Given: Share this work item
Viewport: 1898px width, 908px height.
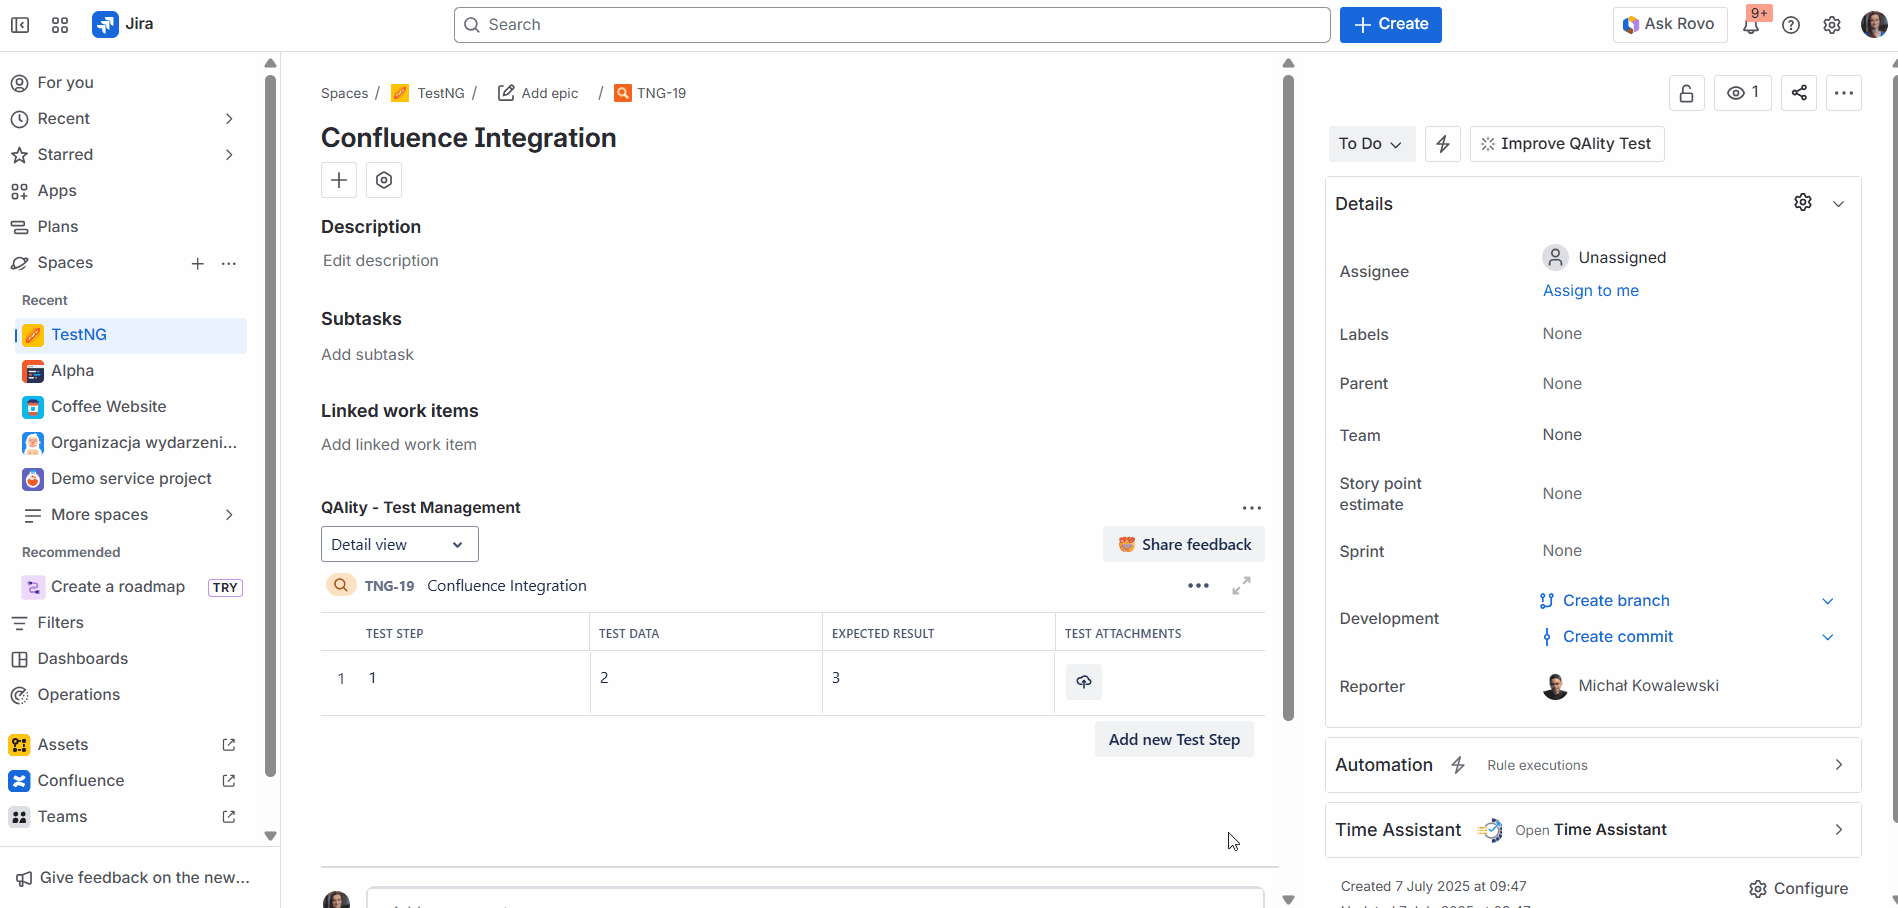Looking at the screenshot, I should tap(1799, 93).
